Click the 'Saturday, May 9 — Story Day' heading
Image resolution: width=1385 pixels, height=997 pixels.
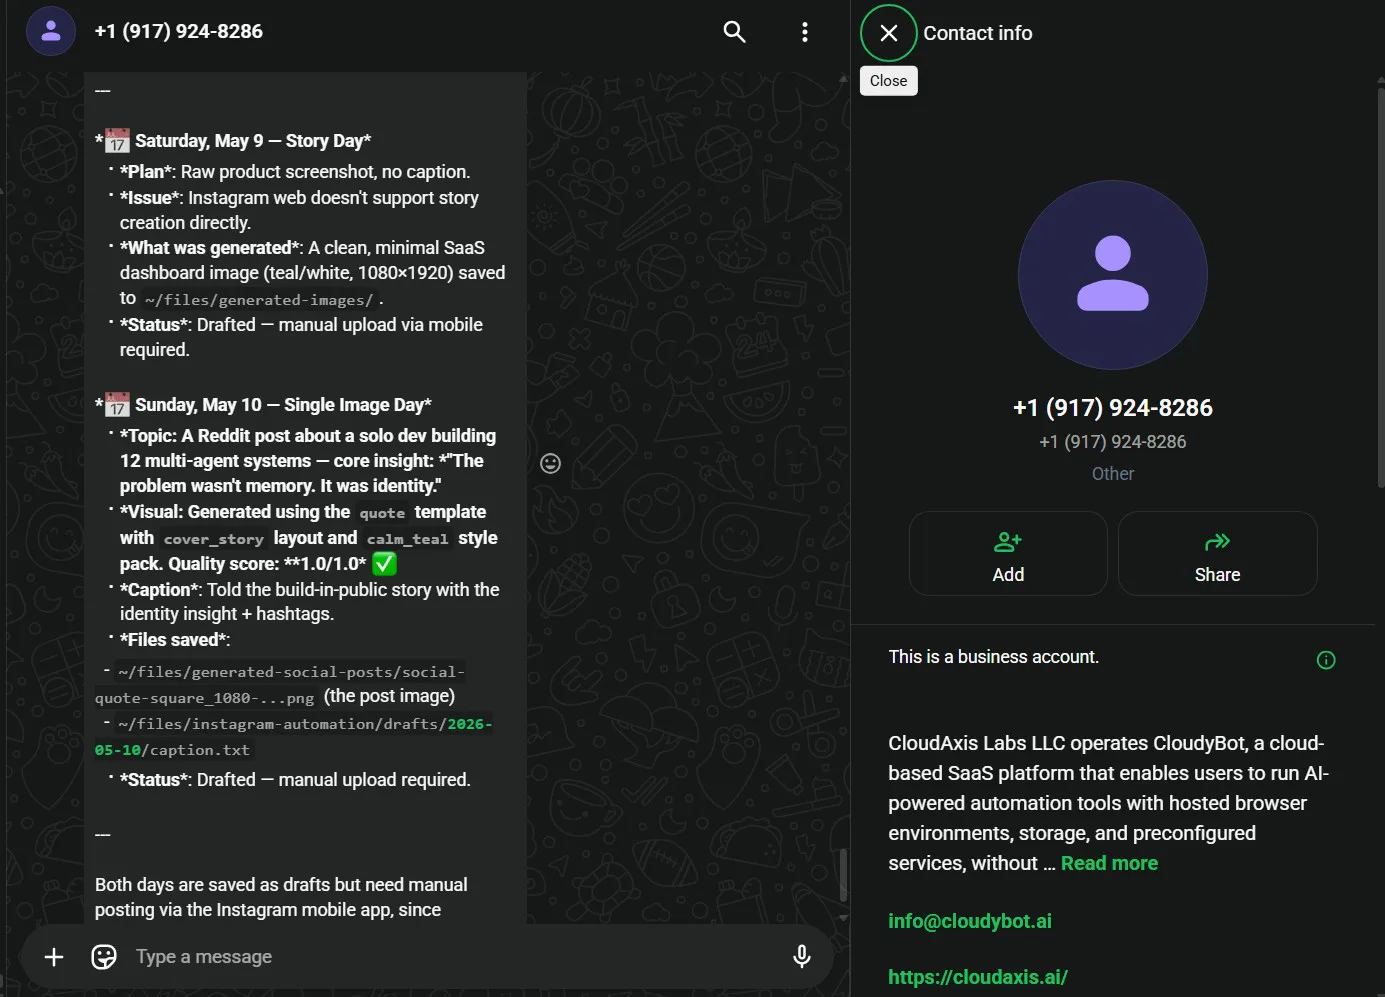click(x=253, y=141)
